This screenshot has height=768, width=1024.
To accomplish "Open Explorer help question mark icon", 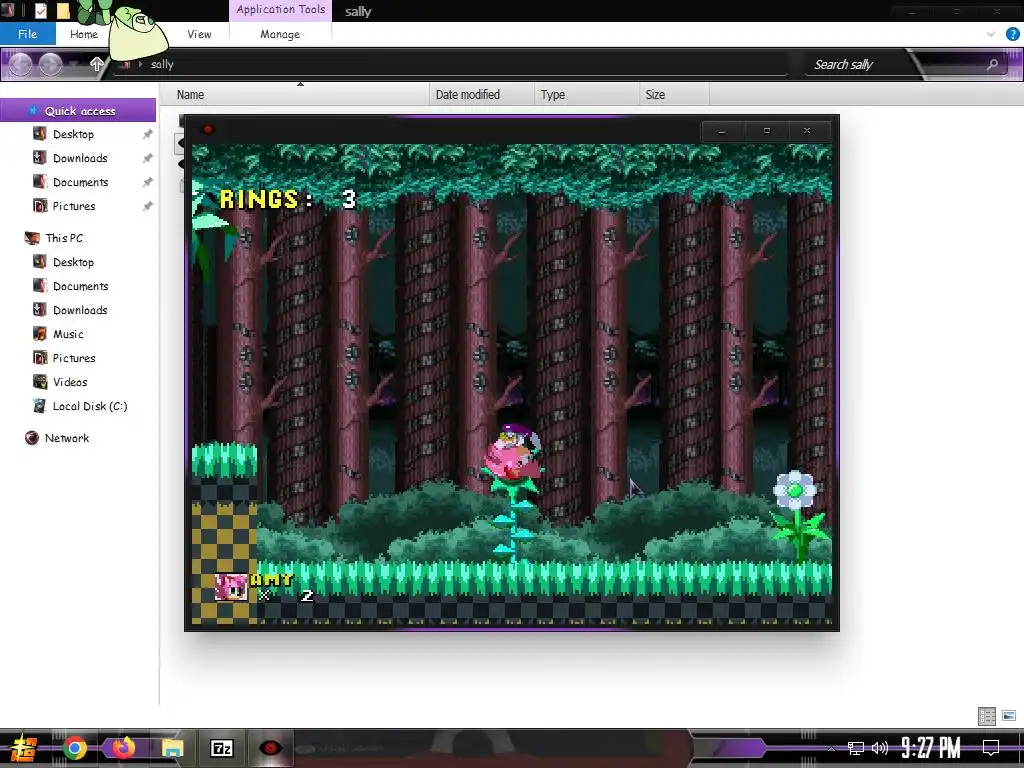I will click(1012, 34).
